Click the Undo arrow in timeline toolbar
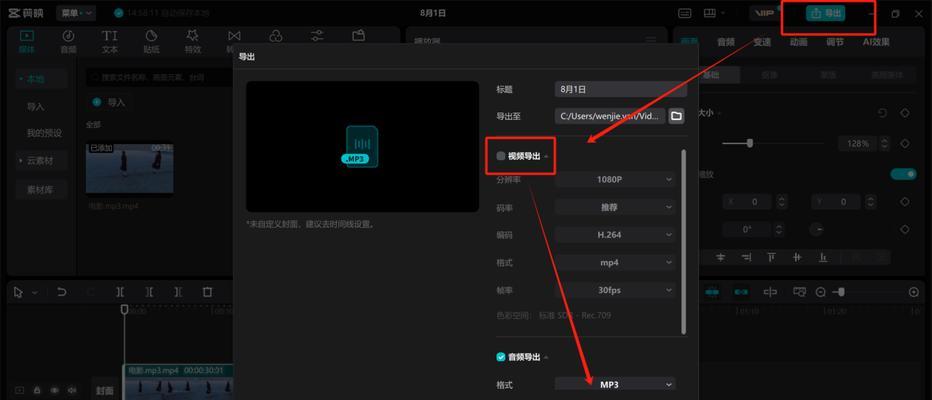This screenshot has height=400, width=932. pyautogui.click(x=62, y=292)
